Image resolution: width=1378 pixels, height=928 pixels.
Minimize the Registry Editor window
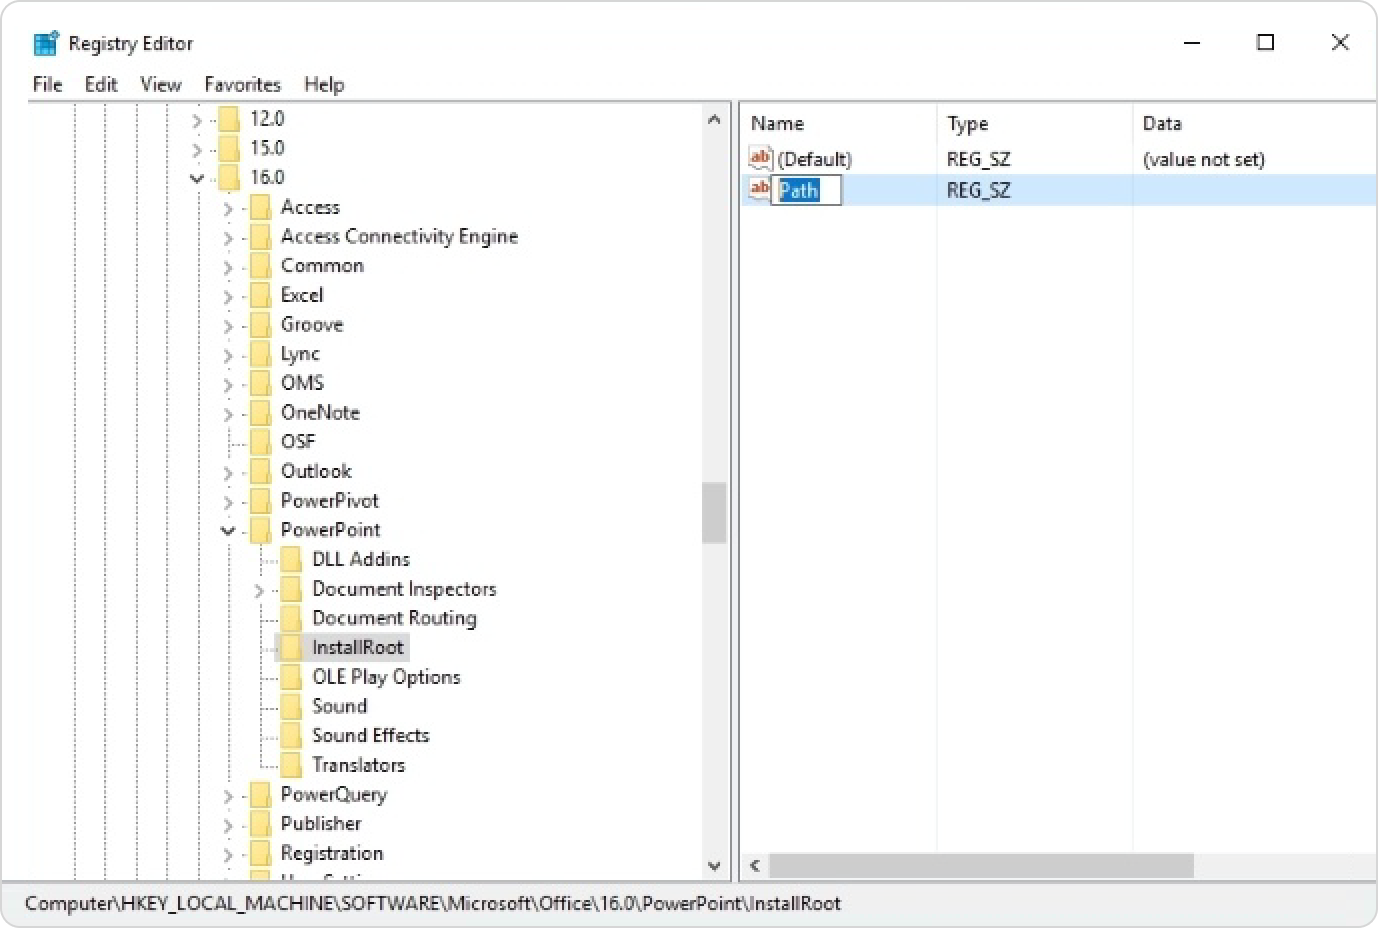[x=1191, y=42]
